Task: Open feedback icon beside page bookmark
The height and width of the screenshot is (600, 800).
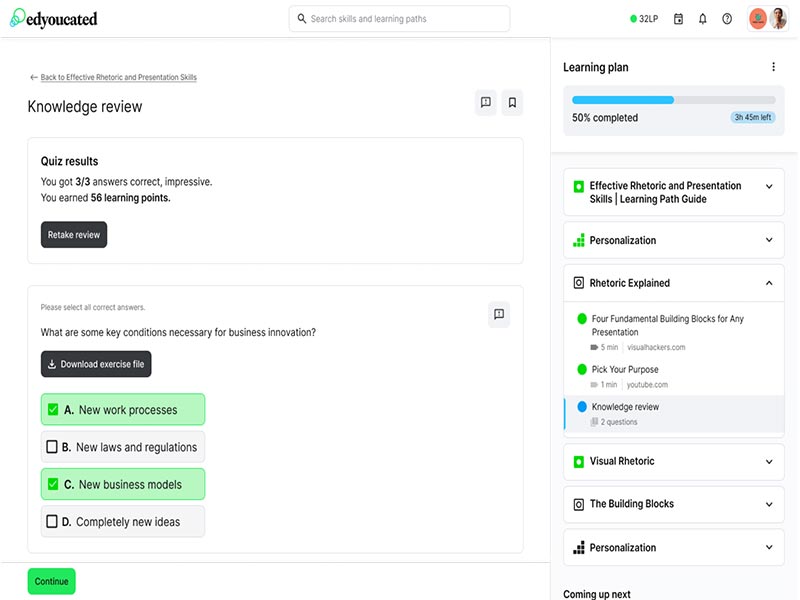Action: click(x=485, y=102)
